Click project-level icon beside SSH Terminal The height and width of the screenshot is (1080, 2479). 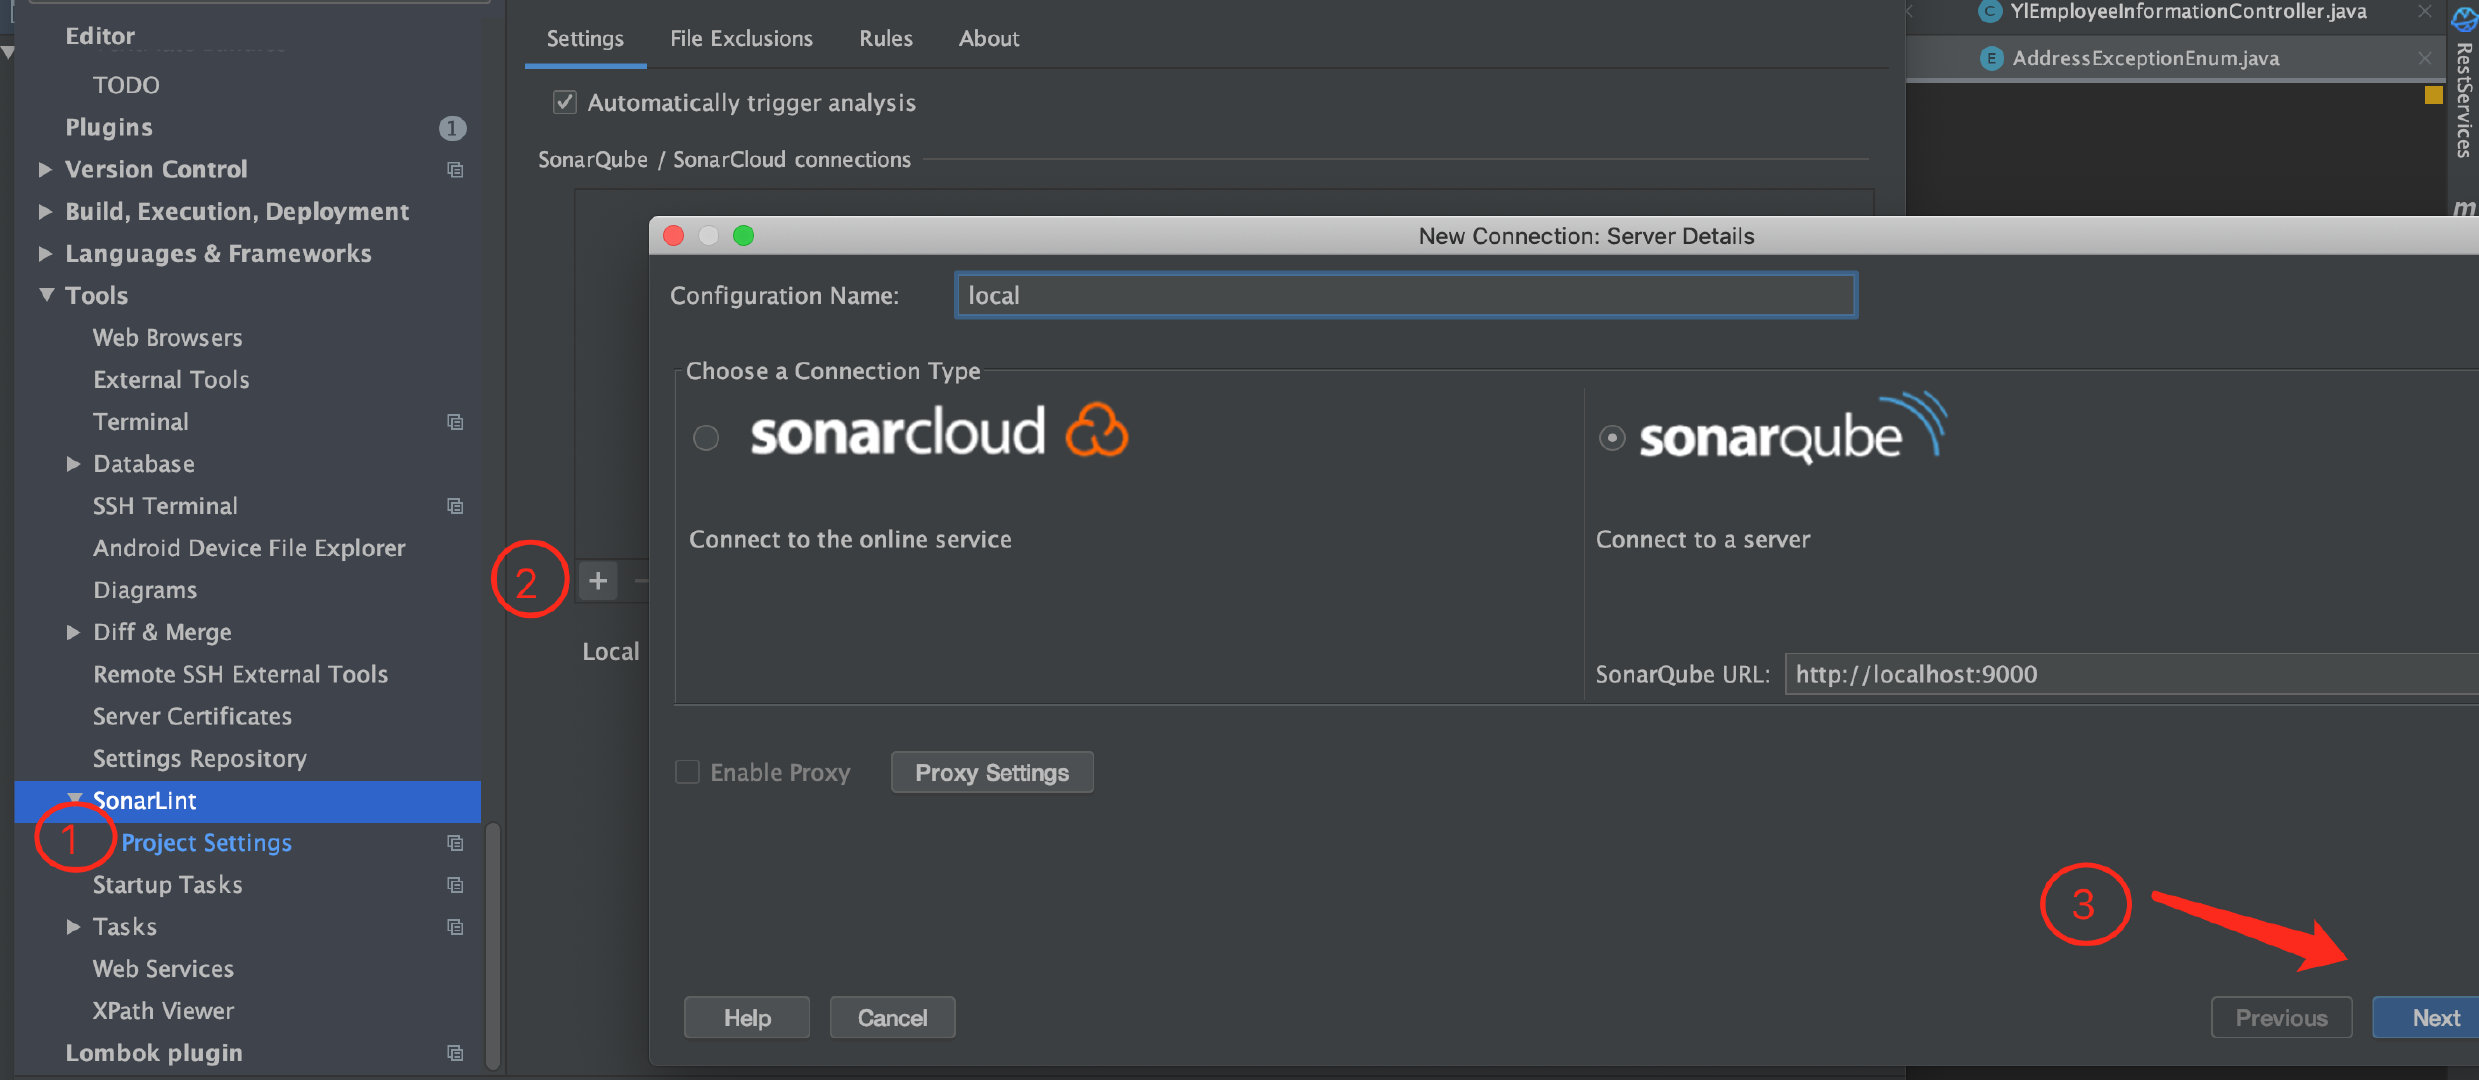(x=455, y=506)
